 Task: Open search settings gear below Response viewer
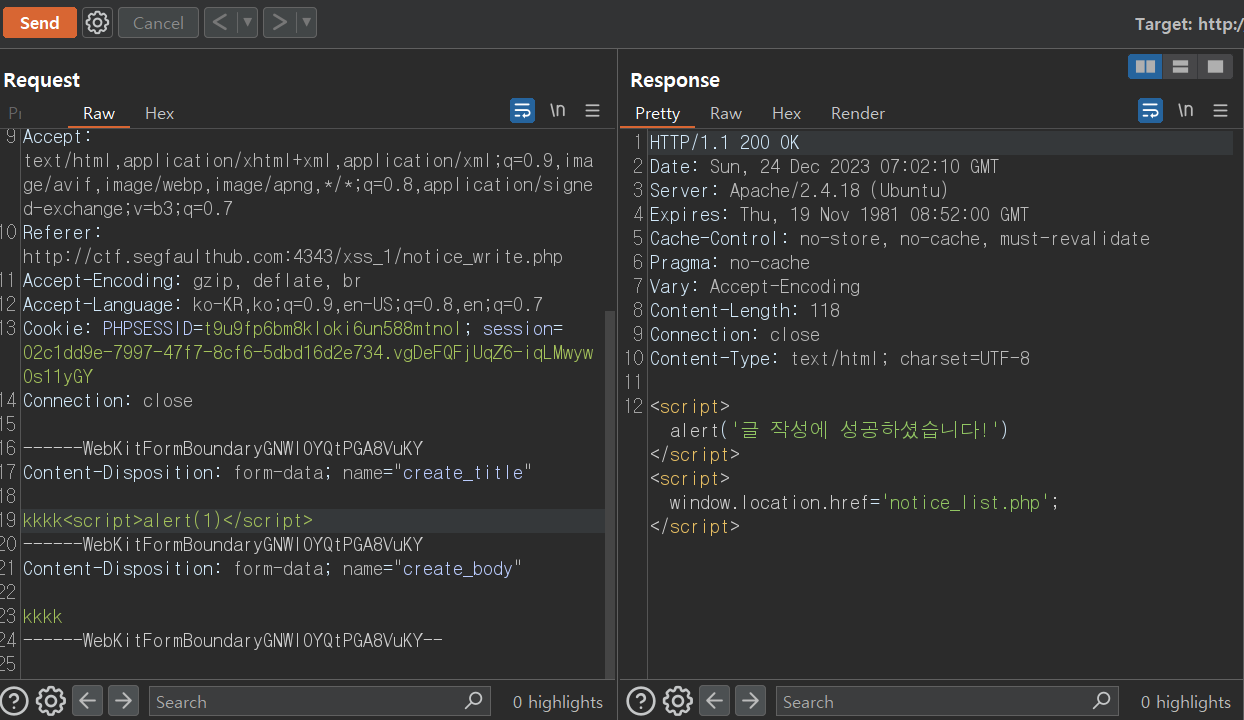[678, 701]
